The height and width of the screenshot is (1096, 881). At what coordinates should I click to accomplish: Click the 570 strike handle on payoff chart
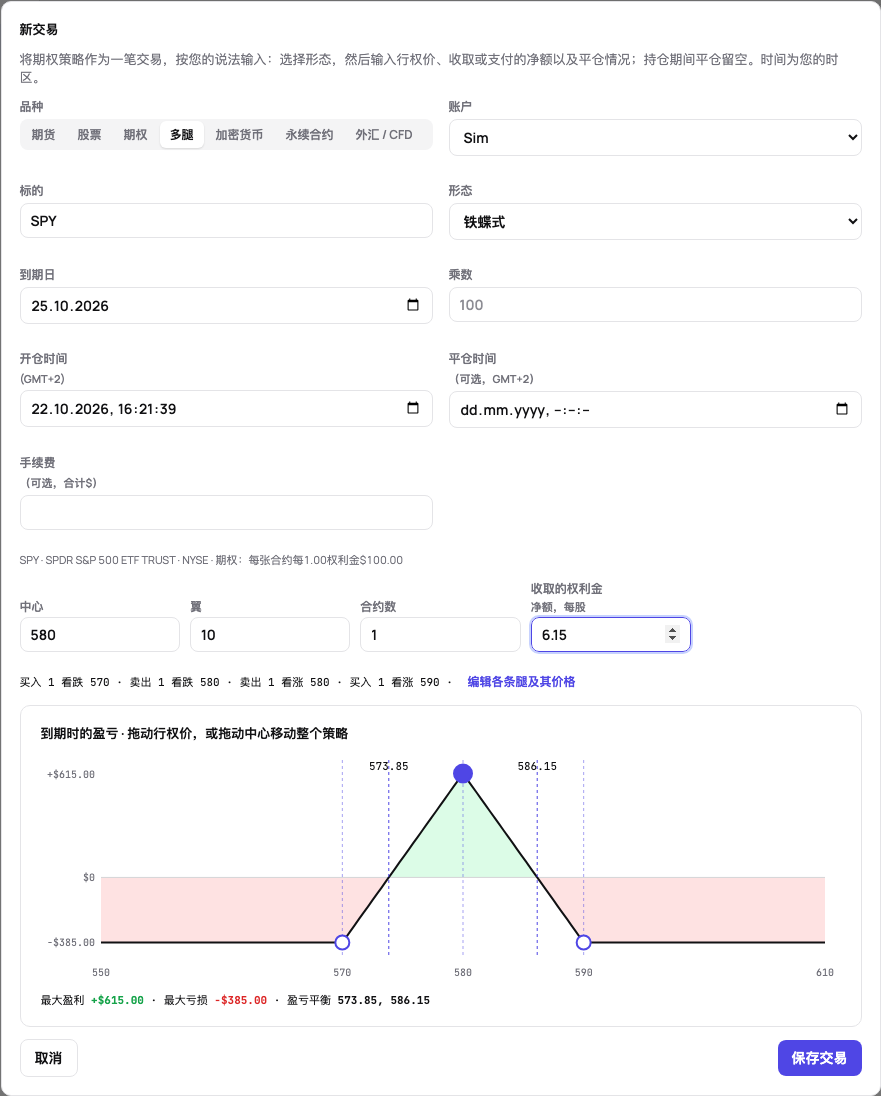pos(342,942)
